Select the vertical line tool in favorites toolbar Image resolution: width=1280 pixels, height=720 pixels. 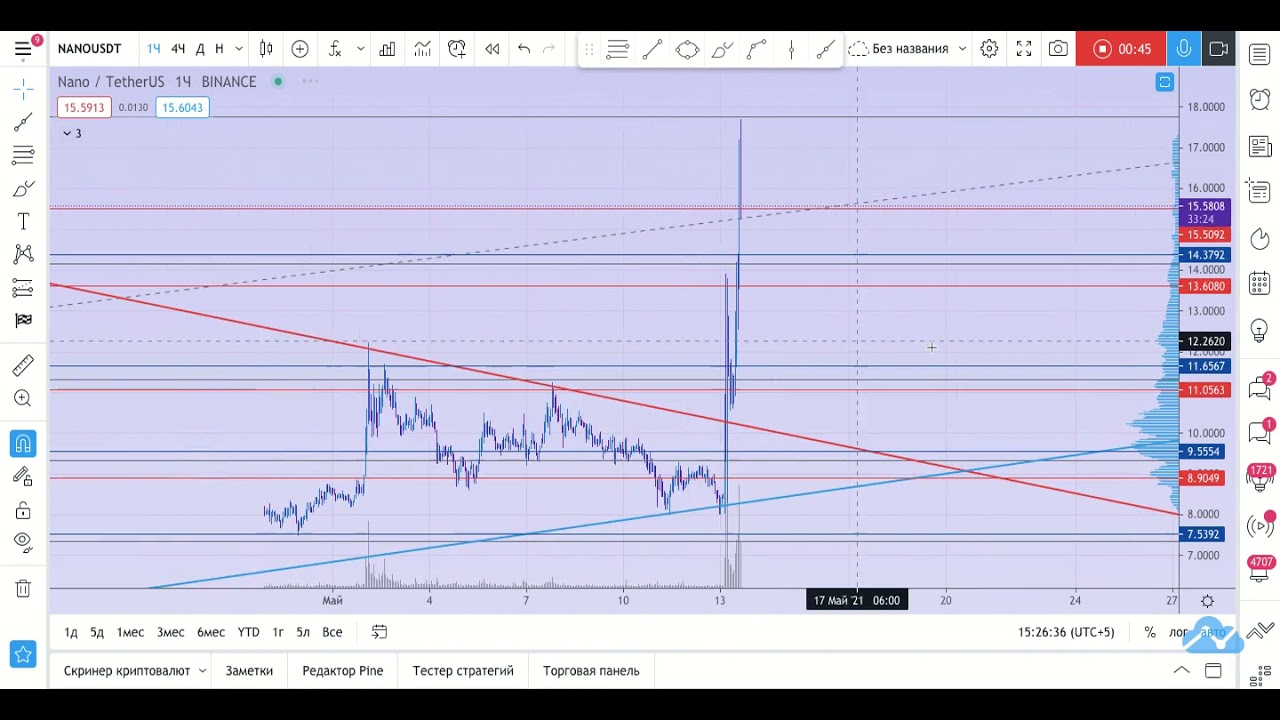tap(791, 49)
